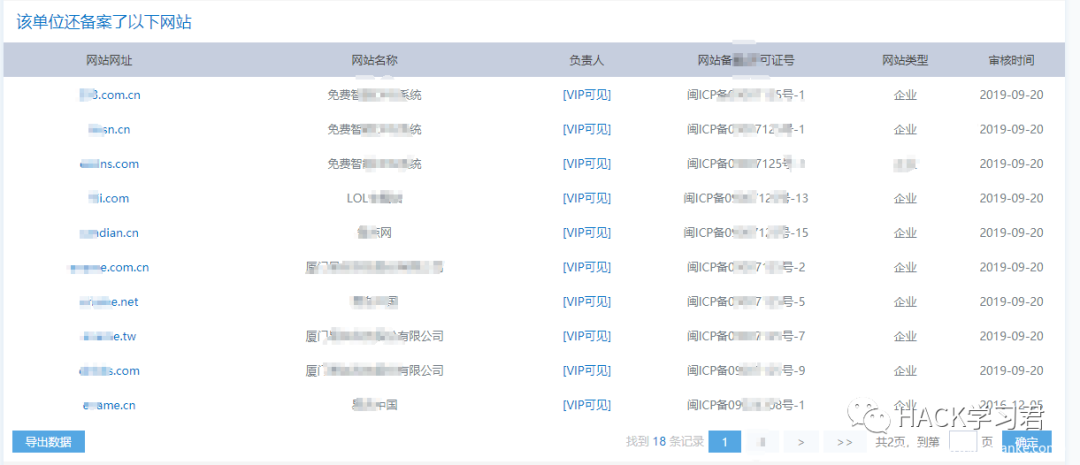Open the domain link ending 8.com.cn
Image resolution: width=1080 pixels, height=465 pixels.
tap(110, 95)
